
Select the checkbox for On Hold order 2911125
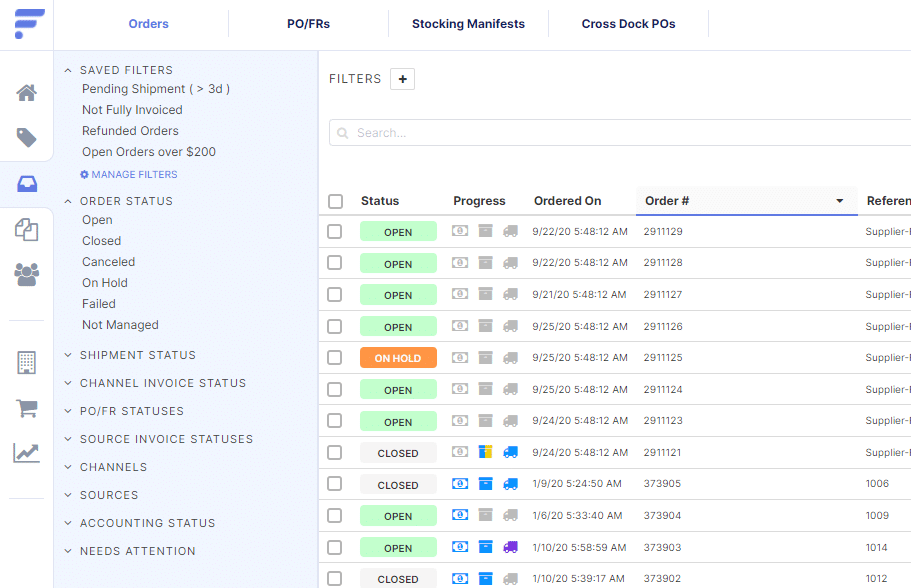tap(335, 357)
